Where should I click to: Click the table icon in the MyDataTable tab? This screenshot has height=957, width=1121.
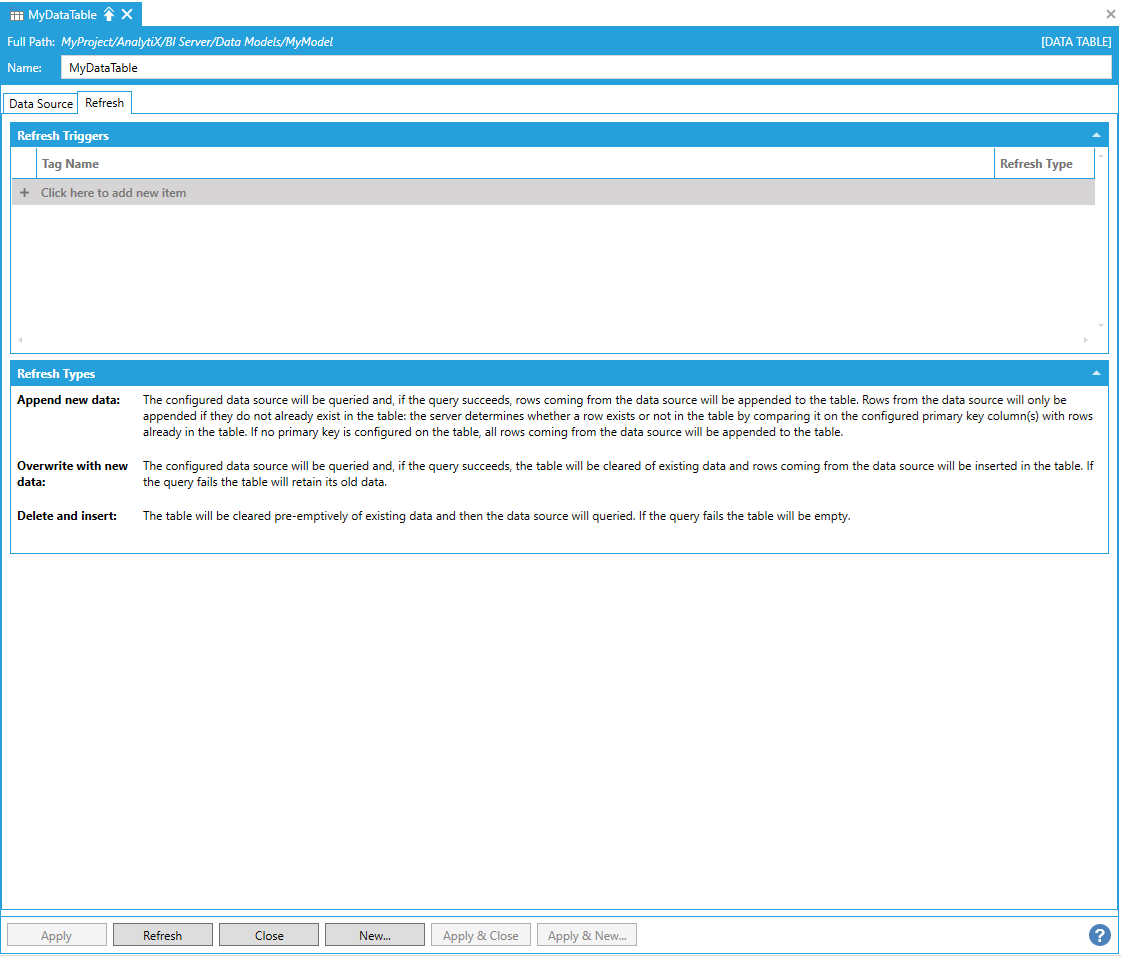(17, 15)
